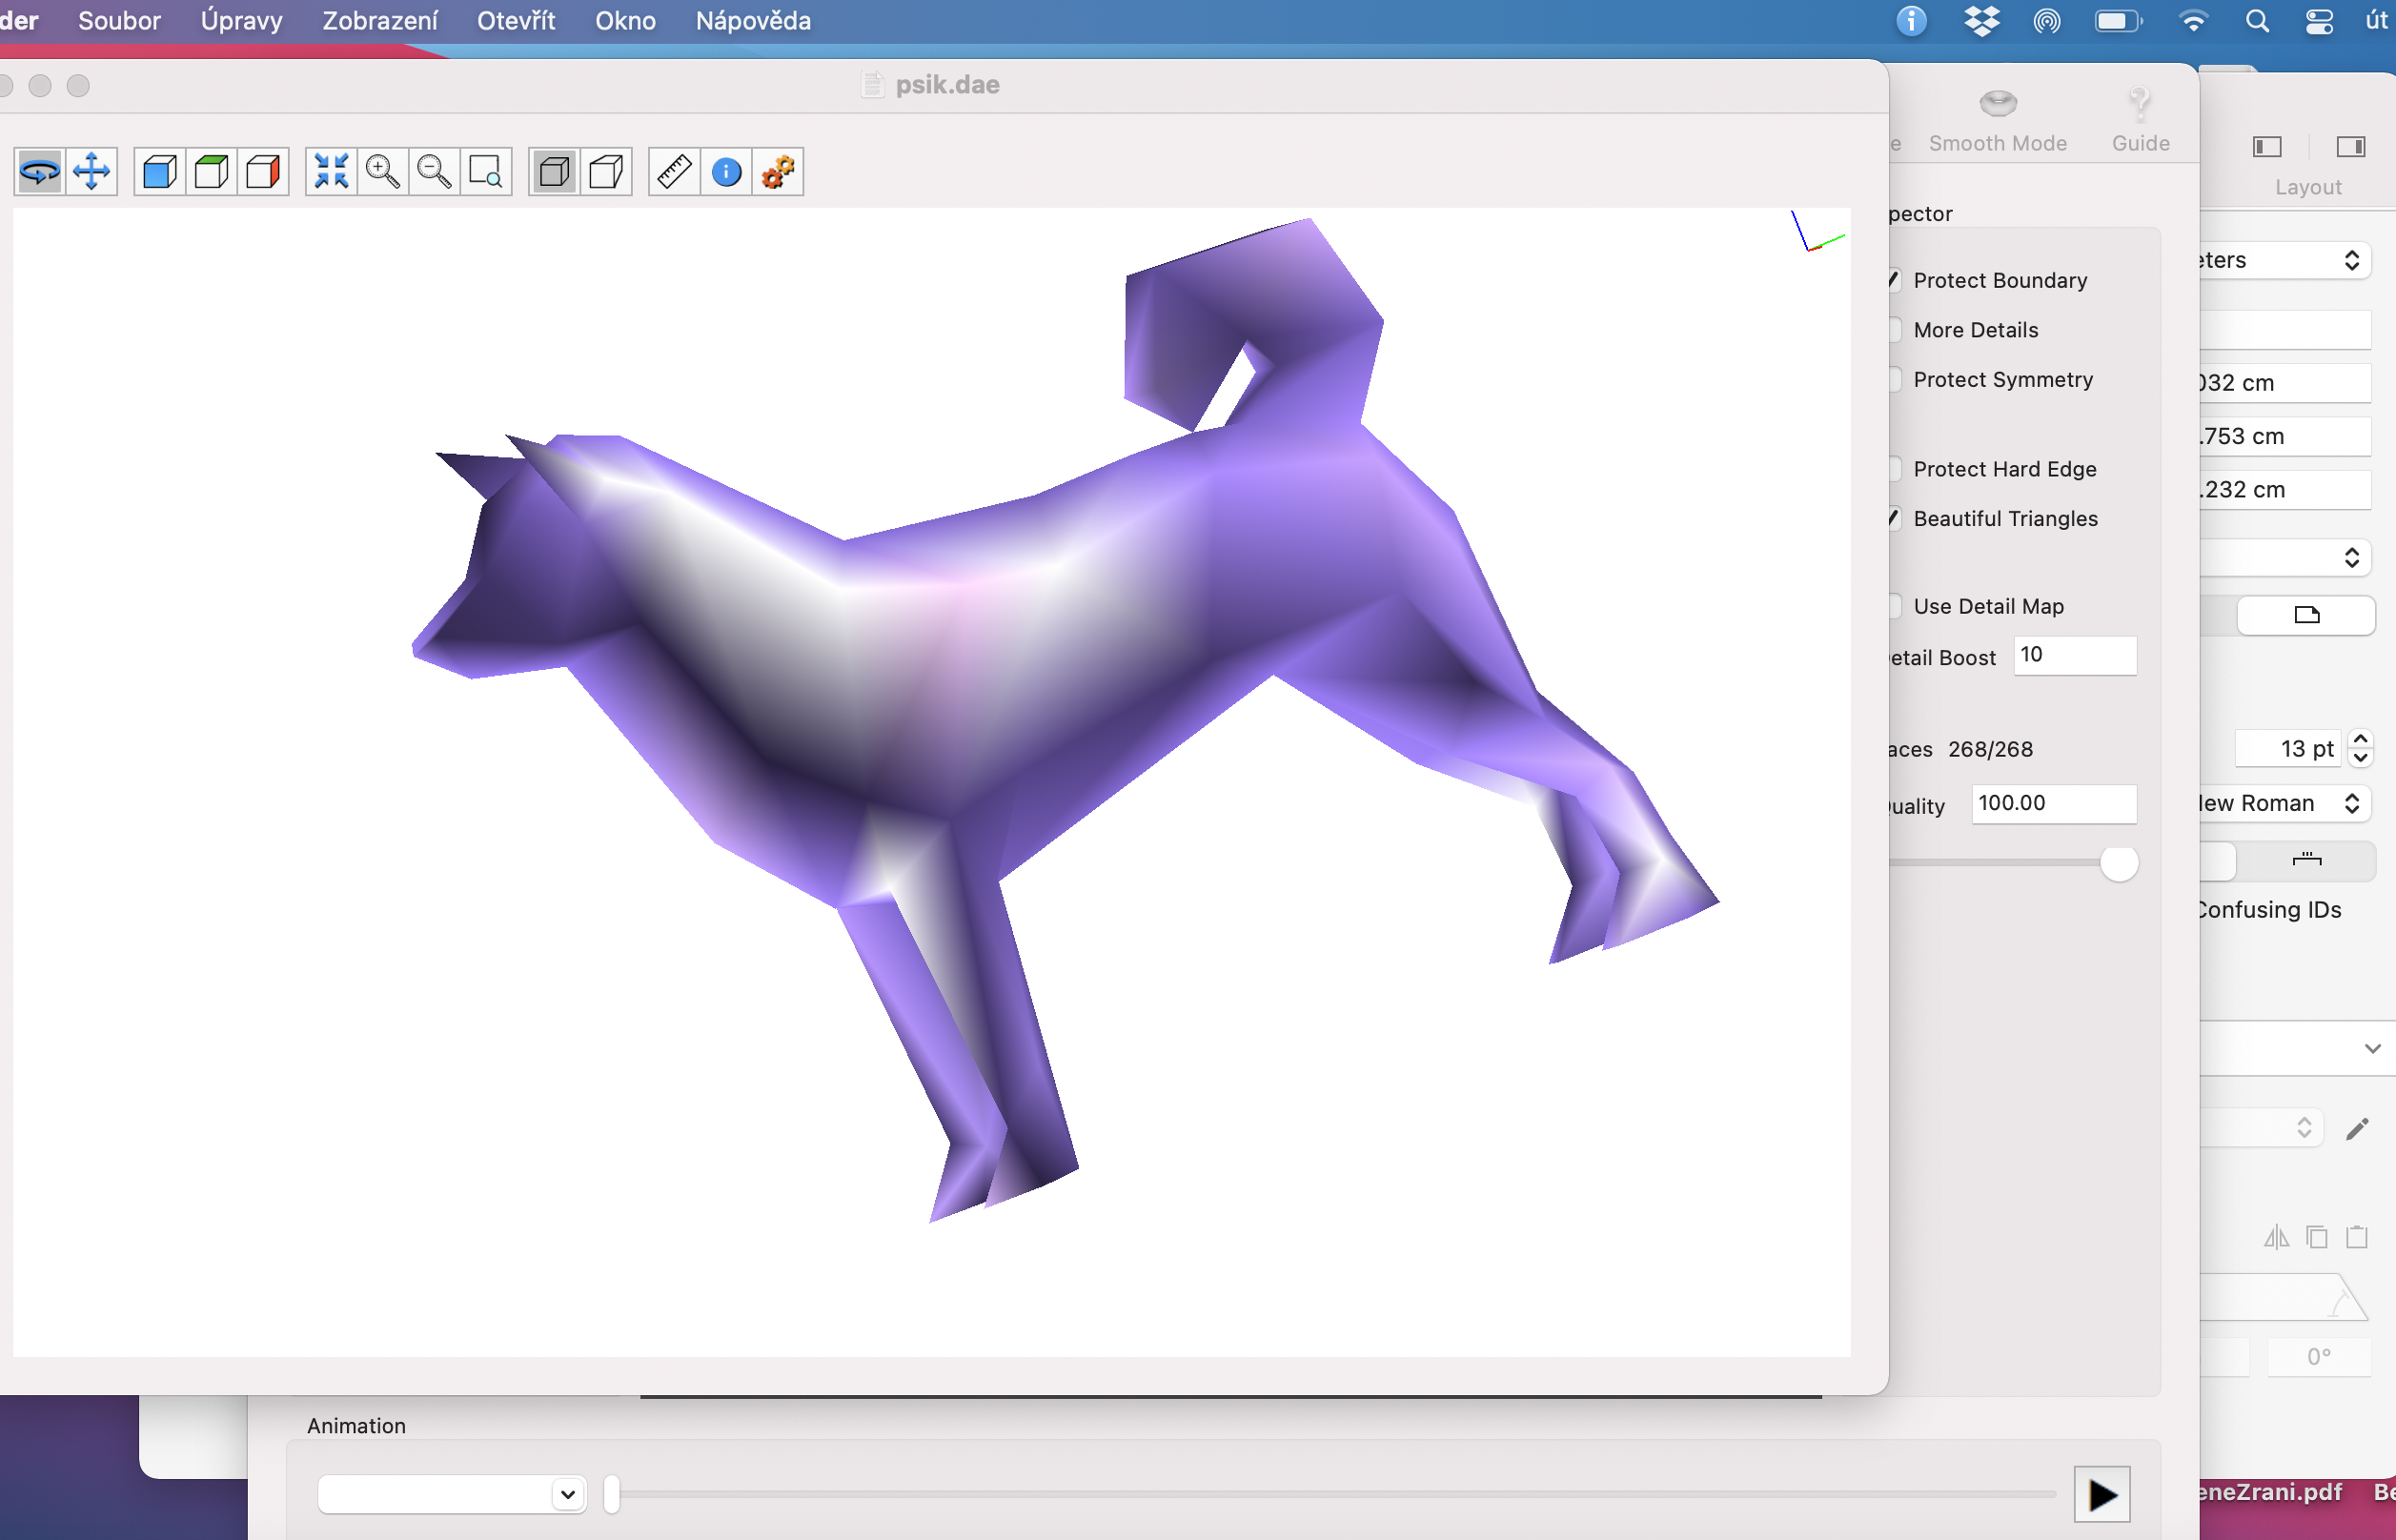2396x1540 pixels.
Task: Switch to side view red cube
Action: (x=264, y=172)
